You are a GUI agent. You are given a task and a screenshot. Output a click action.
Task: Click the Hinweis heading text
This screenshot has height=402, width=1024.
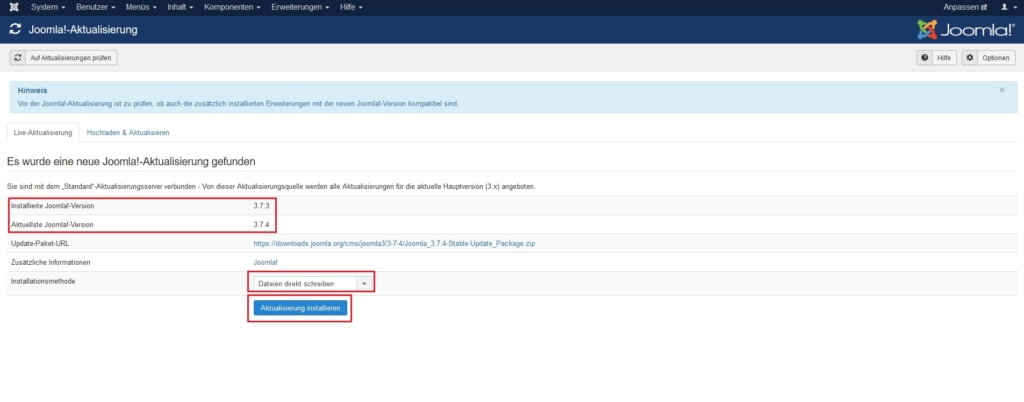click(32, 91)
